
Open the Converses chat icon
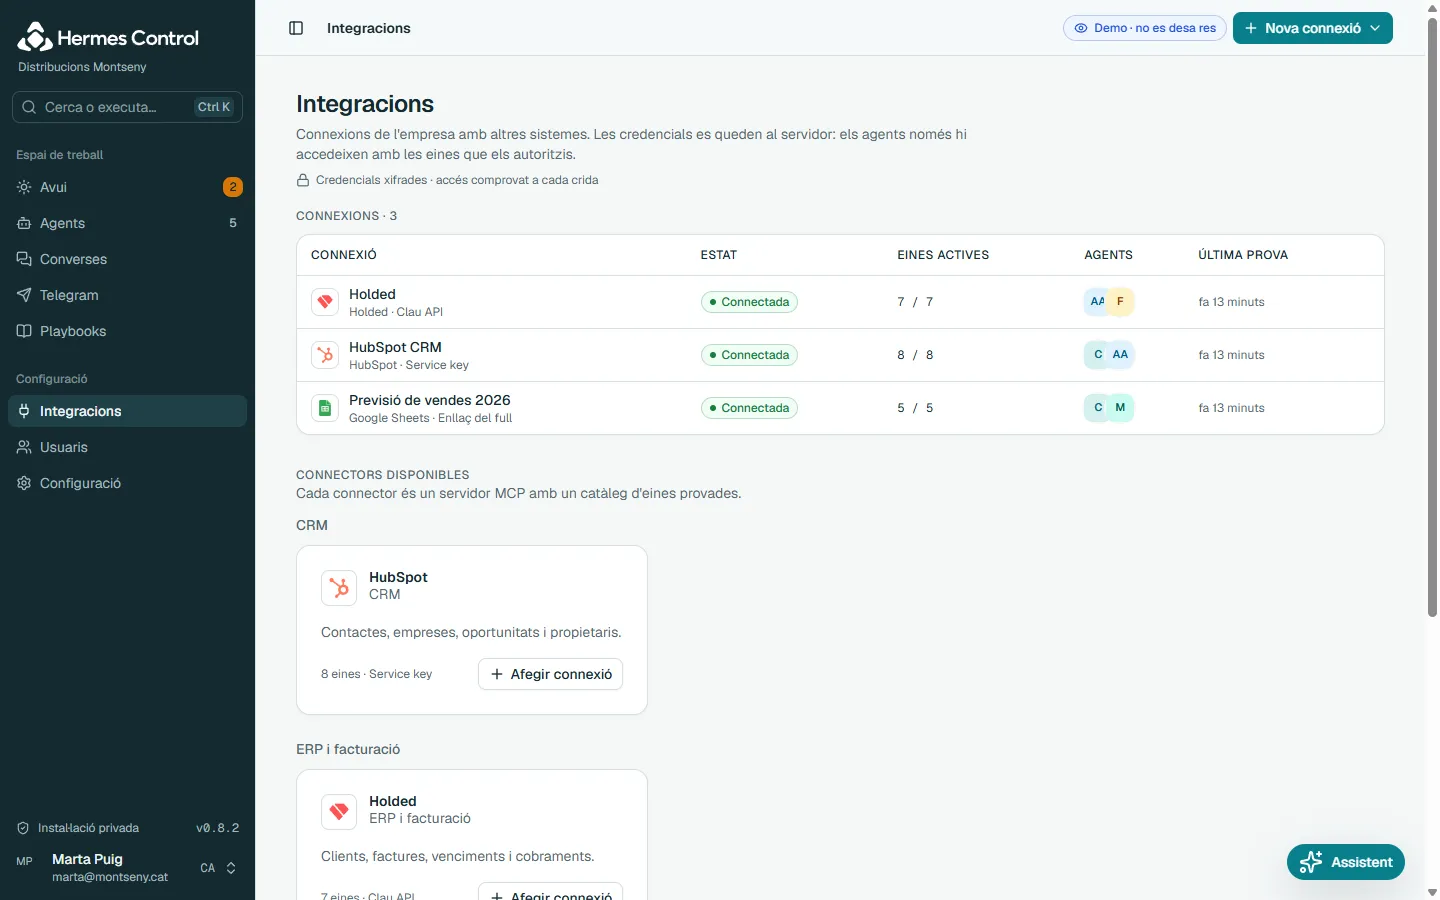pos(24,259)
